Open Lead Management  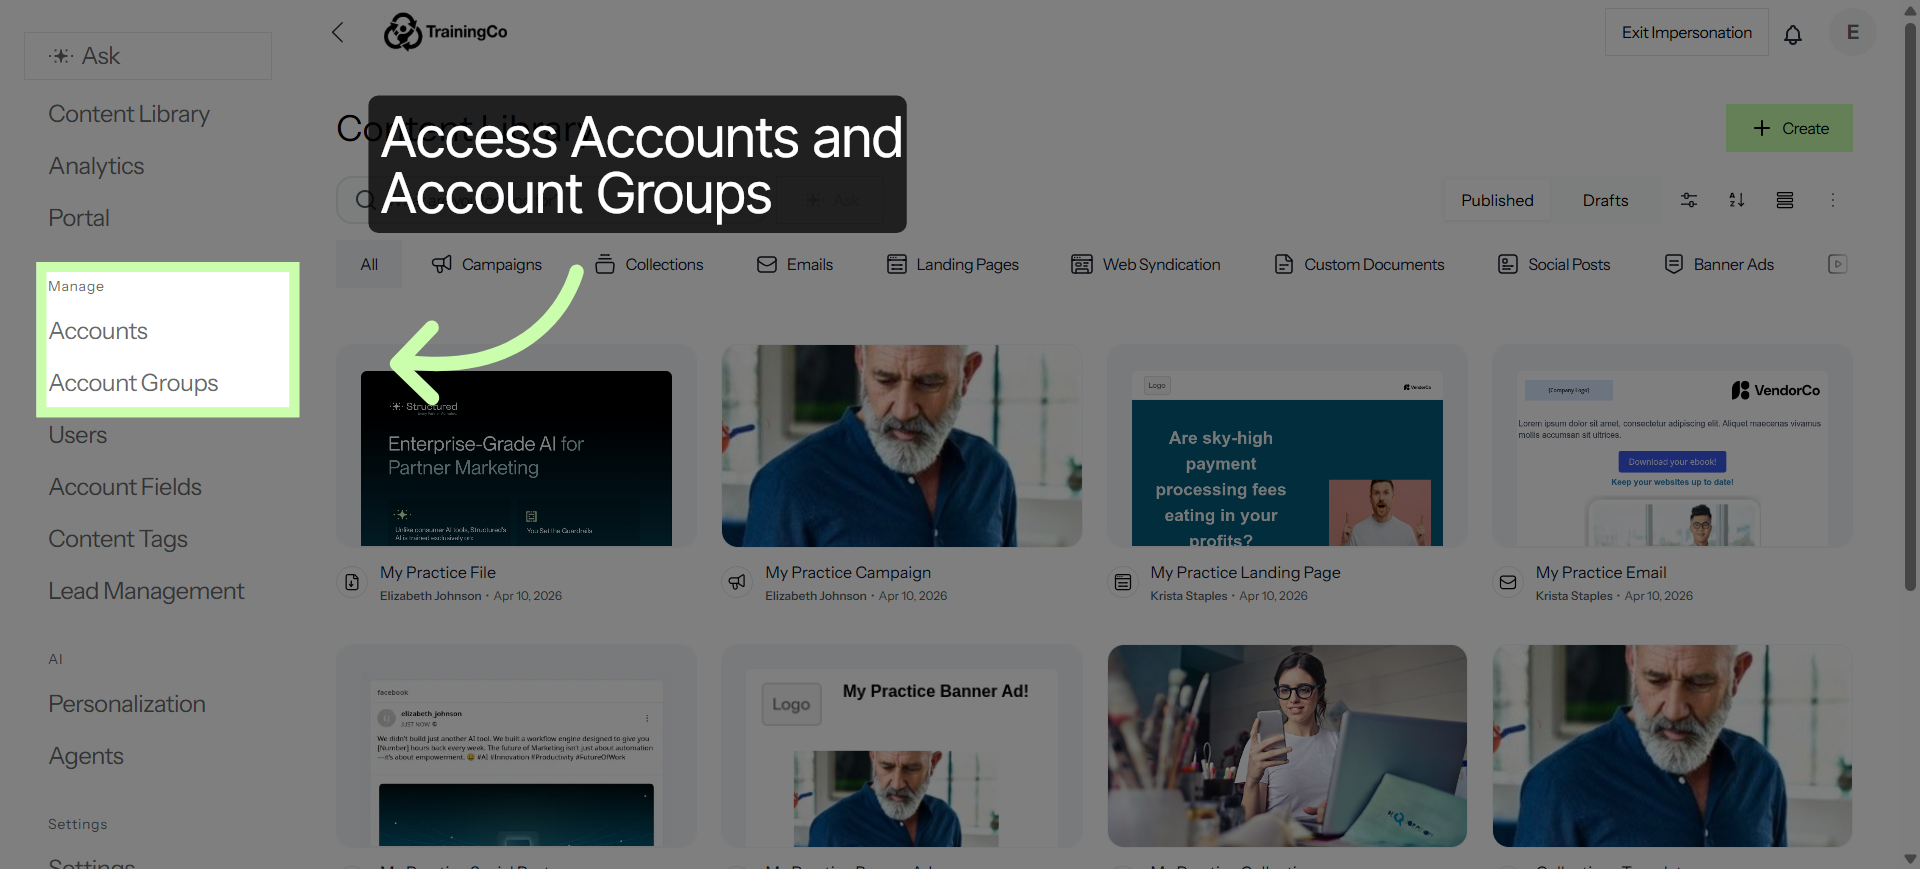146,591
